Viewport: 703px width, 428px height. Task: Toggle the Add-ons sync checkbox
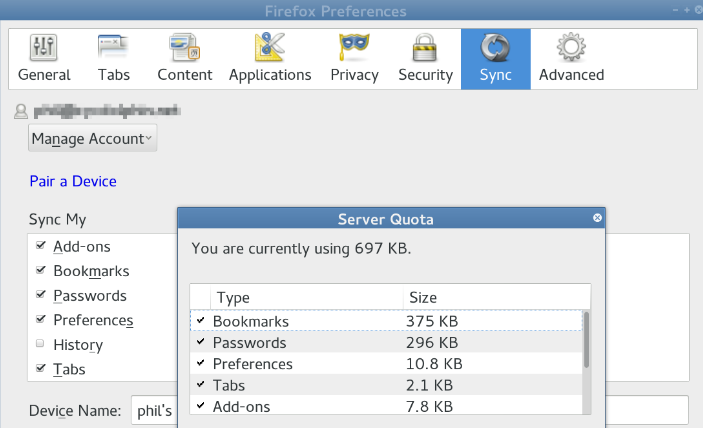40,245
